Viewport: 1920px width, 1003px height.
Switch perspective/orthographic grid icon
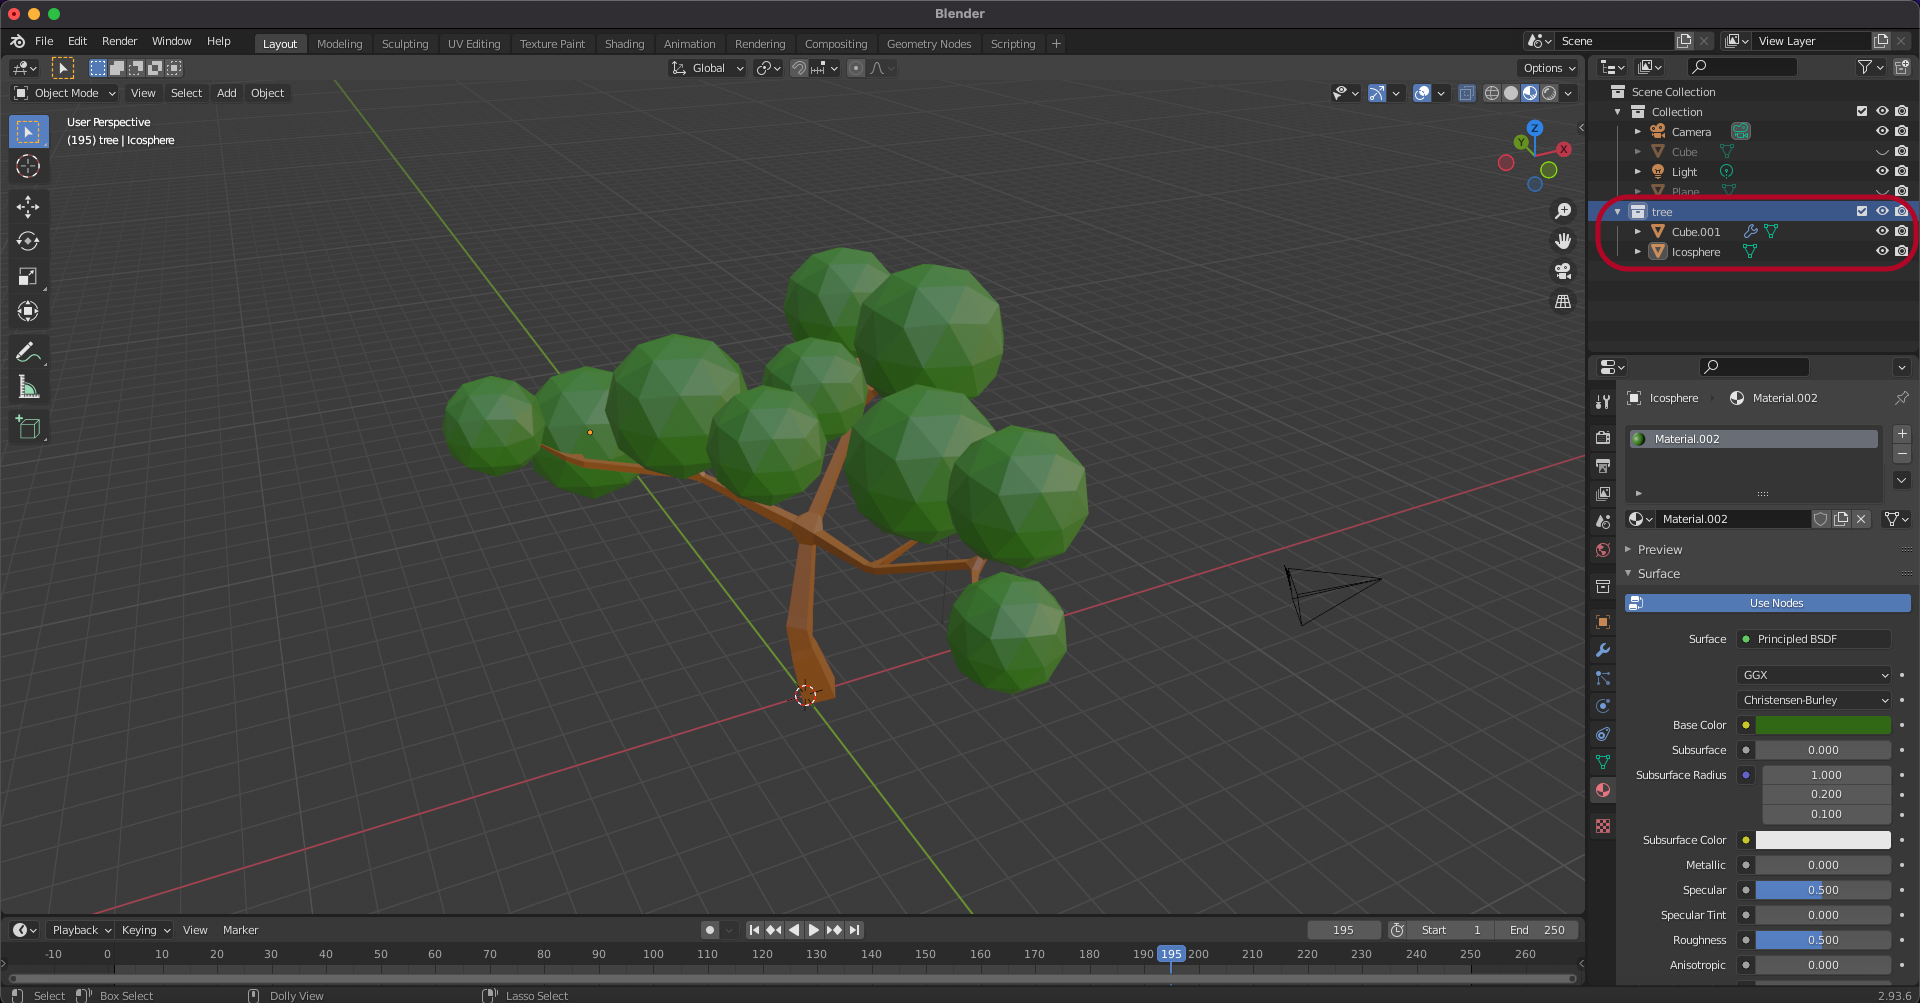point(1563,301)
